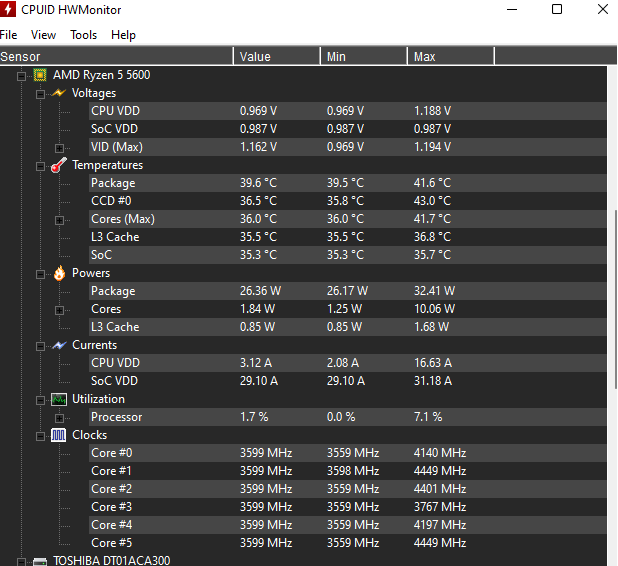Click the vertical scrollbar thumb
Screen dimensions: 618x566
click(615, 300)
